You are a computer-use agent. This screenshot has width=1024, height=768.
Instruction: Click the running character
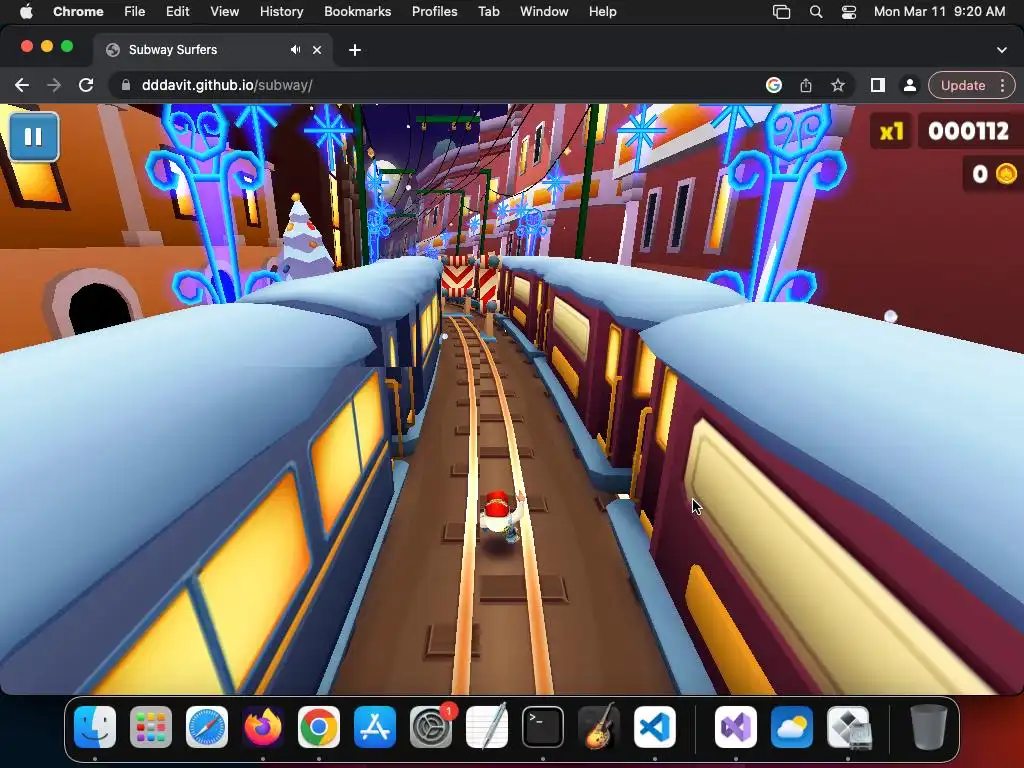tap(504, 518)
